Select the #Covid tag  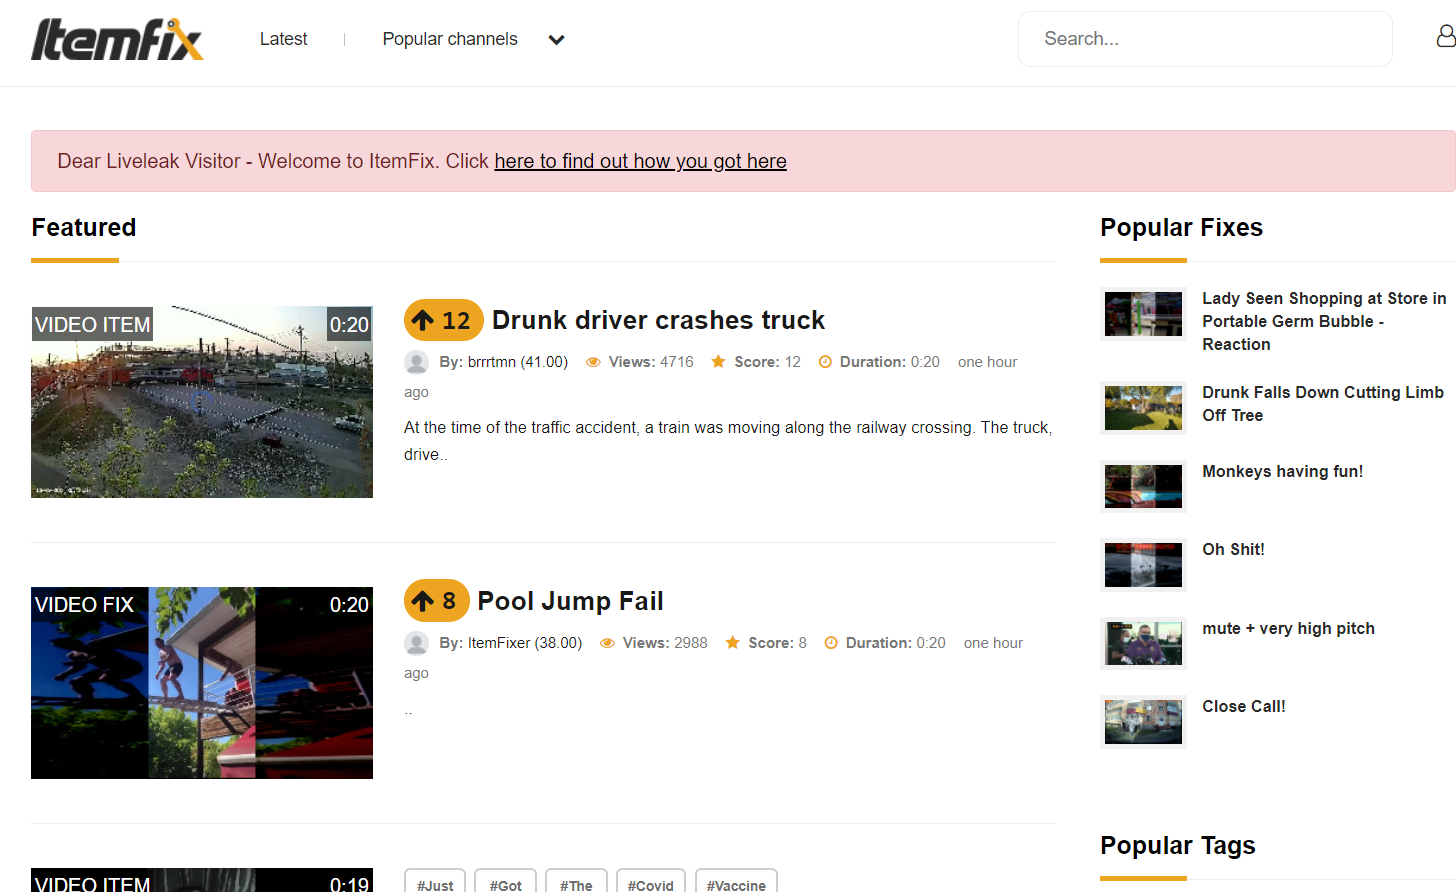(650, 882)
